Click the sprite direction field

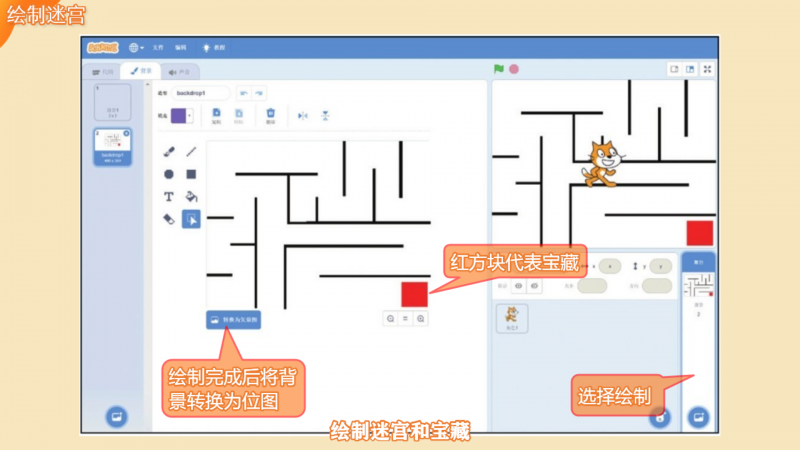(657, 286)
